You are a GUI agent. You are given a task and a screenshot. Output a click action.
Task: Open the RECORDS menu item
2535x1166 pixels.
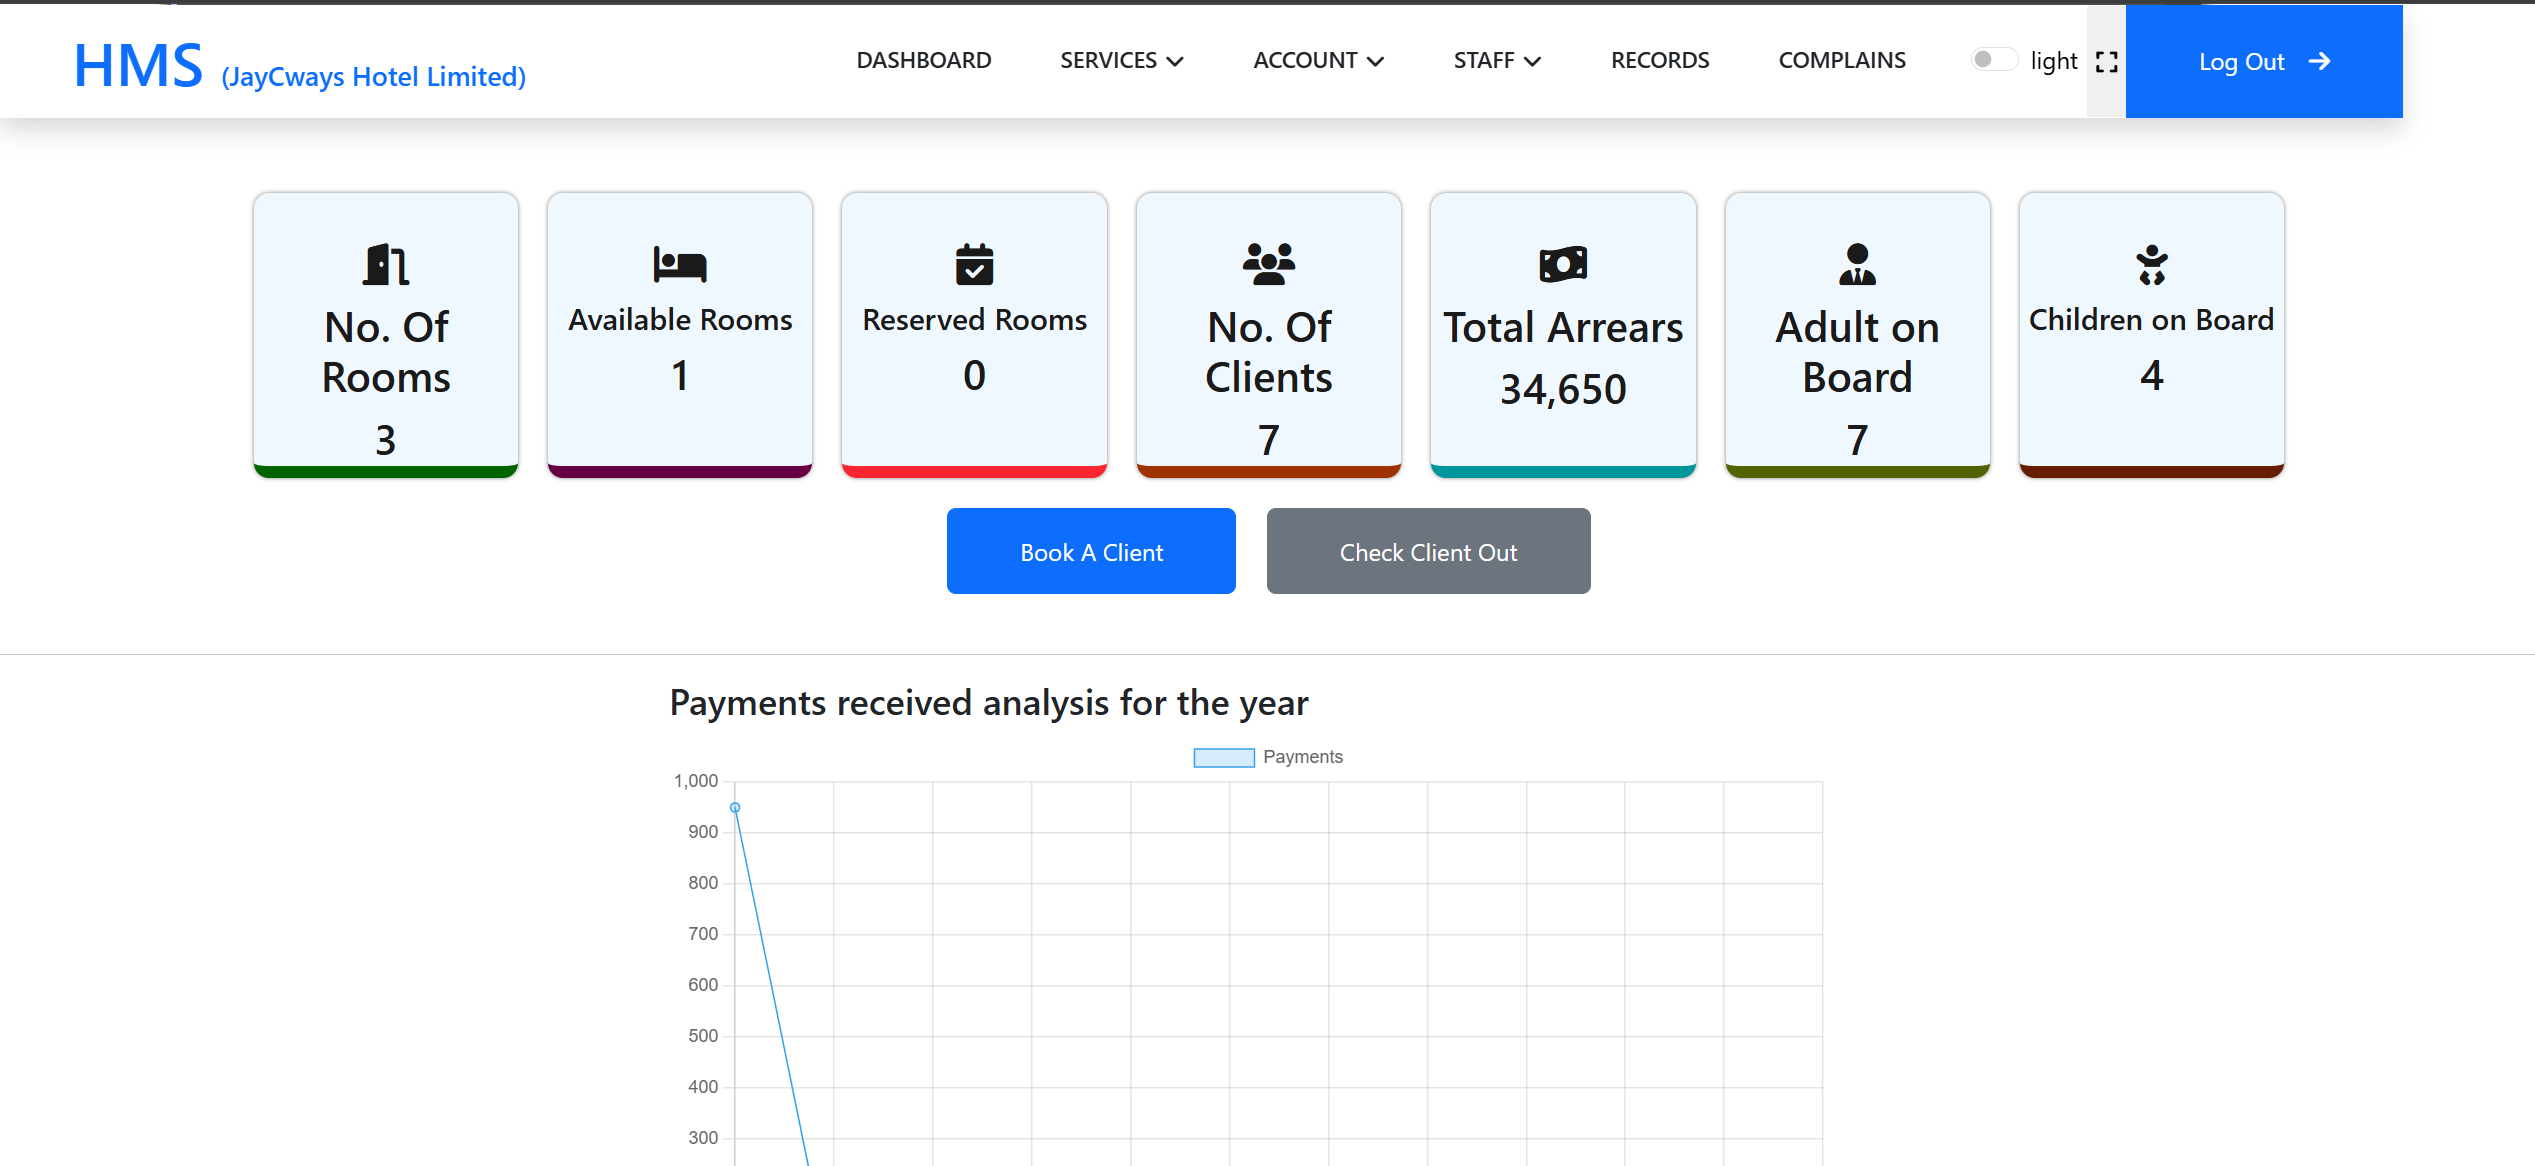click(1659, 61)
